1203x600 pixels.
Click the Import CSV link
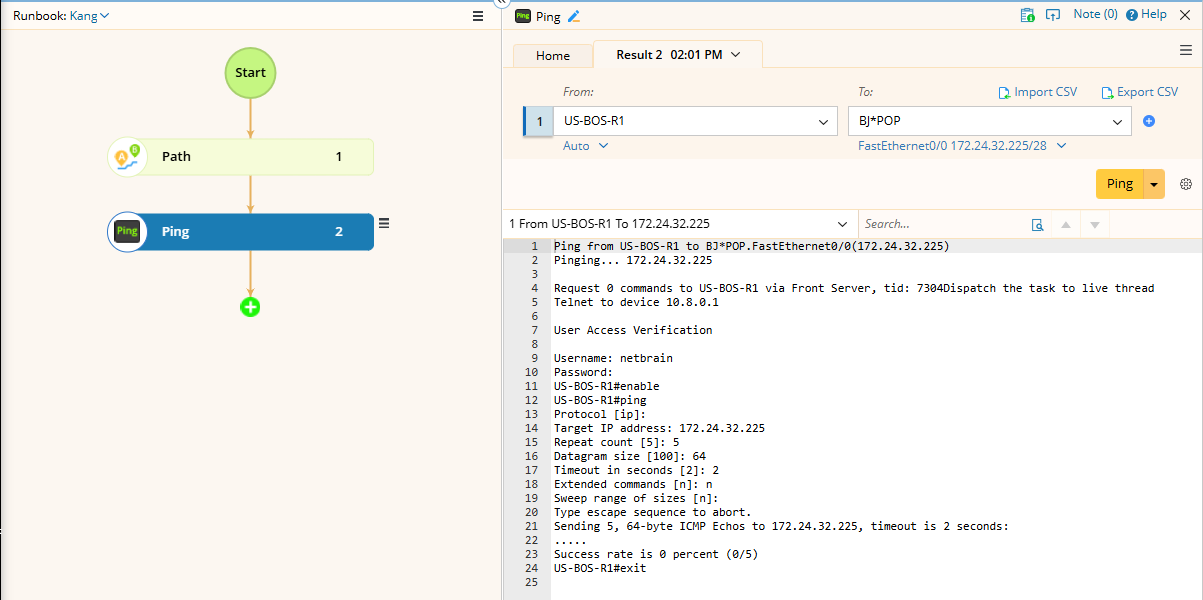click(1038, 92)
